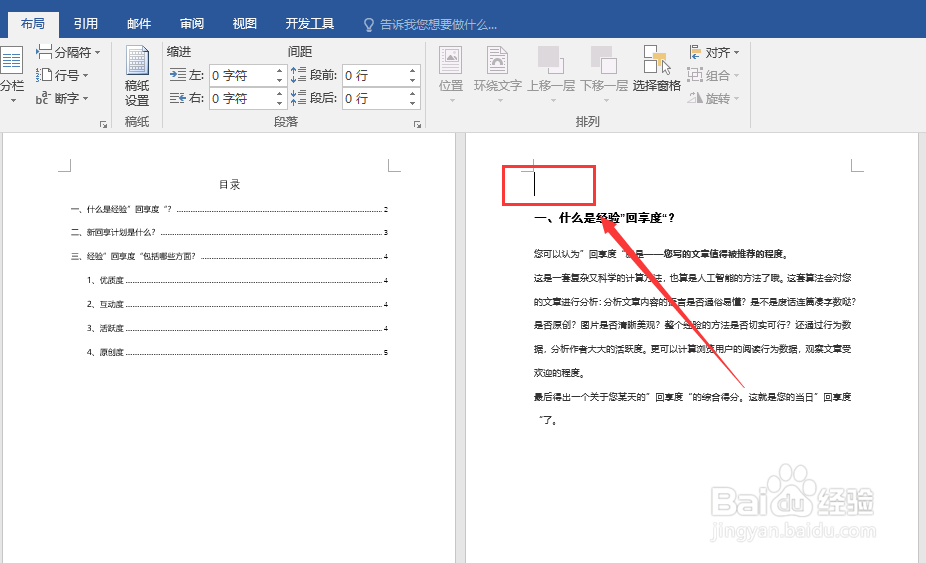Open the 行号 line numbers dropdown
926x563 pixels.
coord(62,75)
